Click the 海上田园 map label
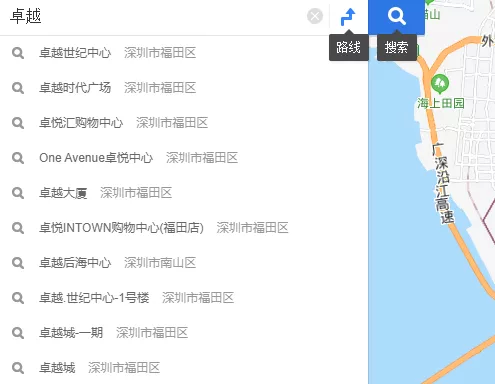Viewport: 495px width, 384px height. pos(441,103)
